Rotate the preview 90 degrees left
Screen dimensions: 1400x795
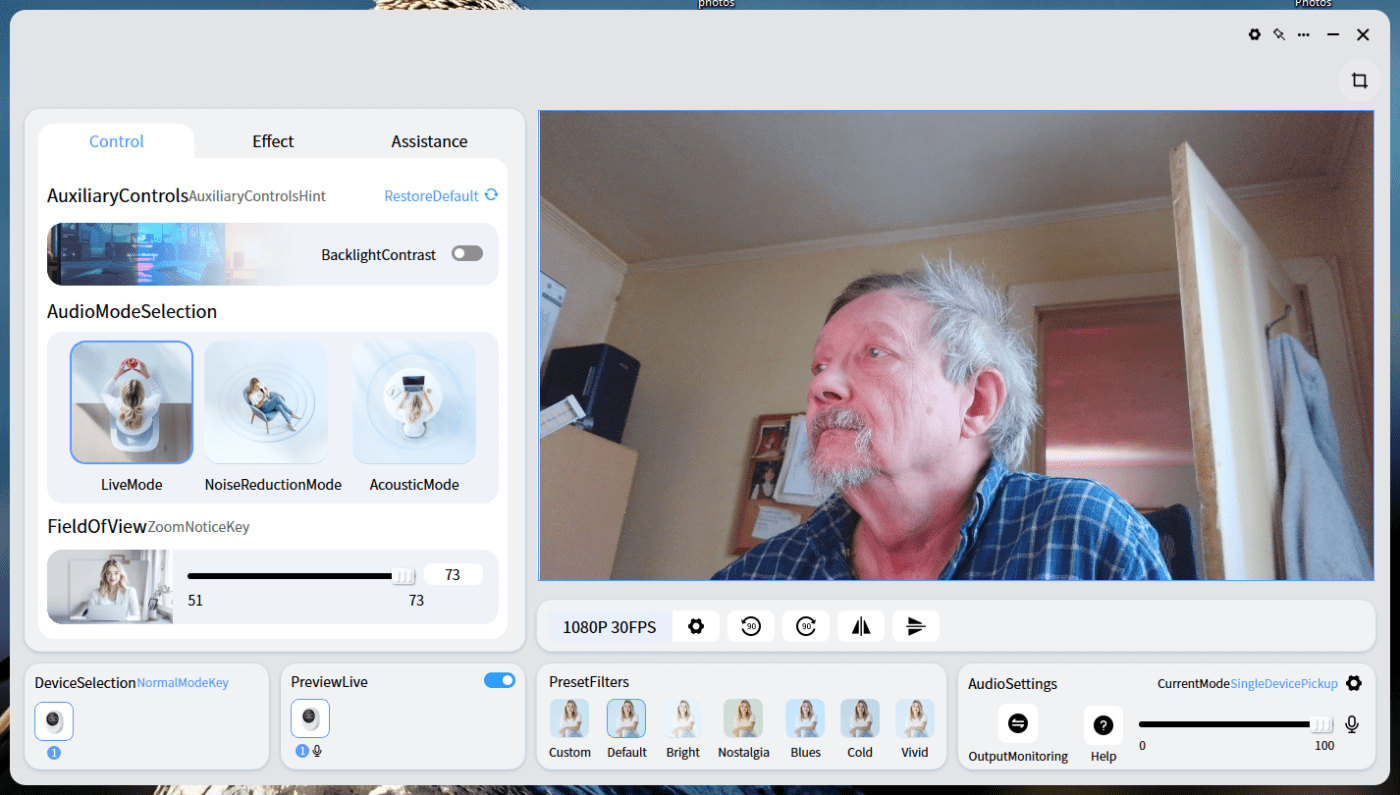click(751, 626)
